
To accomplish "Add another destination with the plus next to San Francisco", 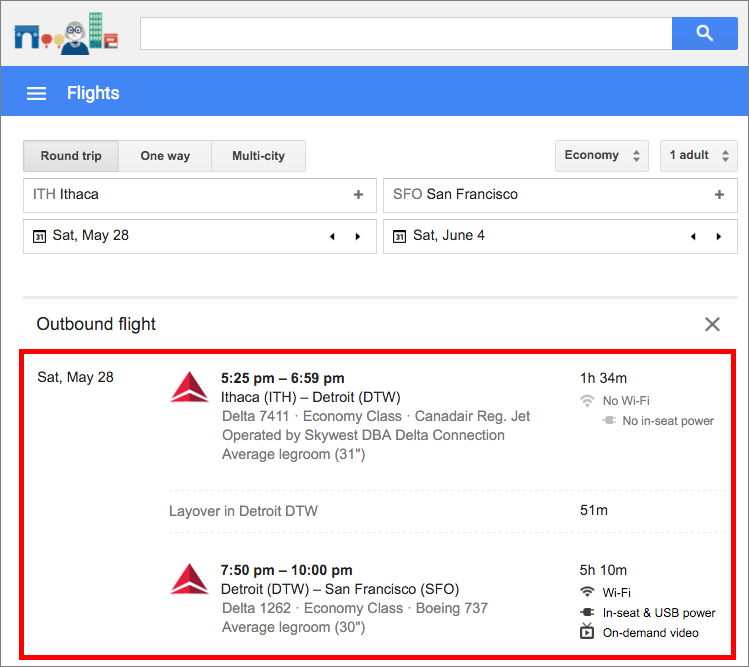I will tap(719, 194).
